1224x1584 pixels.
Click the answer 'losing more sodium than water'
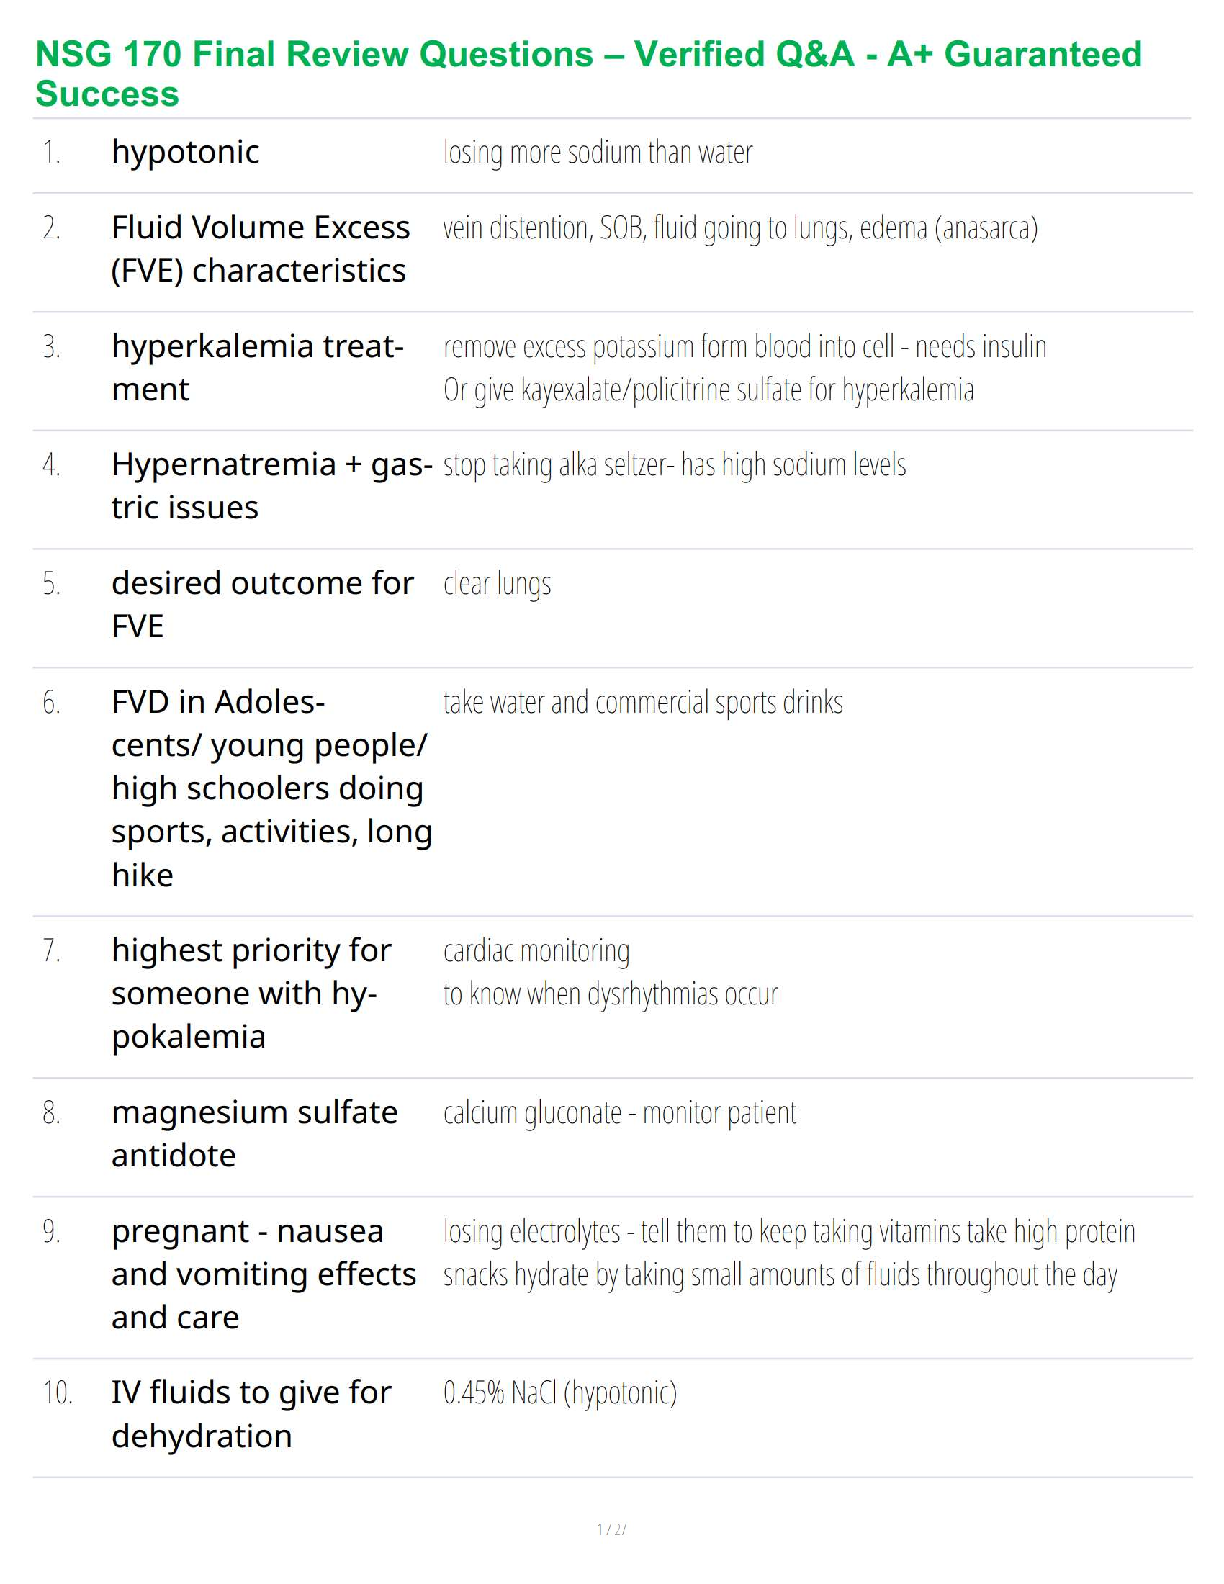click(597, 153)
